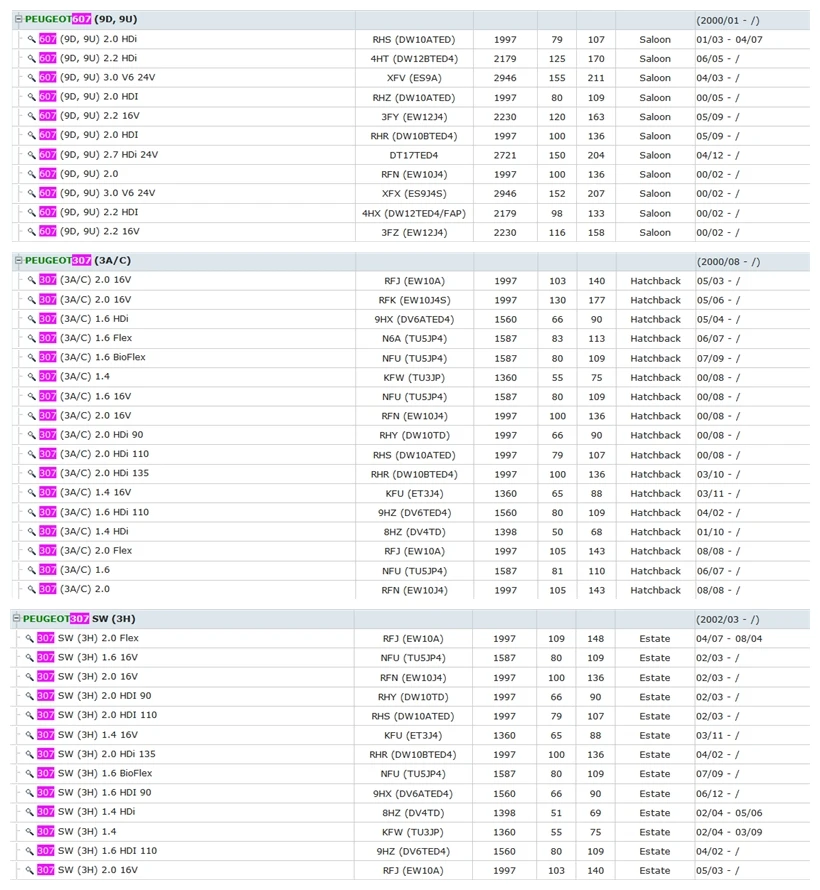The image size is (820, 890).
Task: Open magnifier icon for 607 2.7 HDi 24V
Action: click(x=31, y=155)
